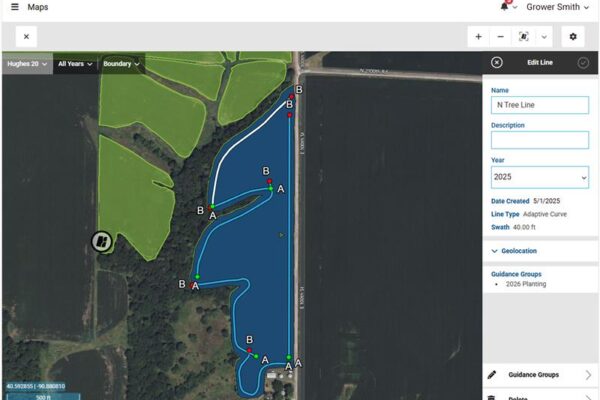
Task: Cancel Edit Line with the circled X
Action: click(497, 62)
